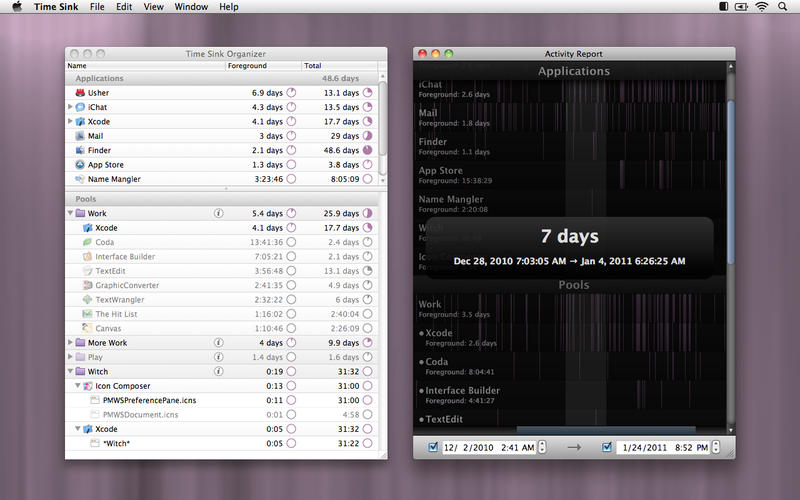Viewport: 800px width, 500px height.
Task: Click Interface Builder entry in Activity Report
Action: point(570,395)
